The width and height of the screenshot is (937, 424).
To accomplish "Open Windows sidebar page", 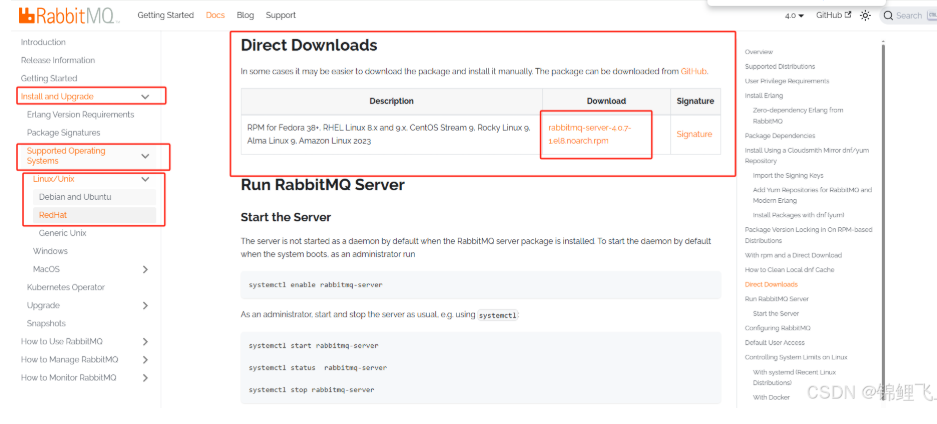I will point(50,251).
